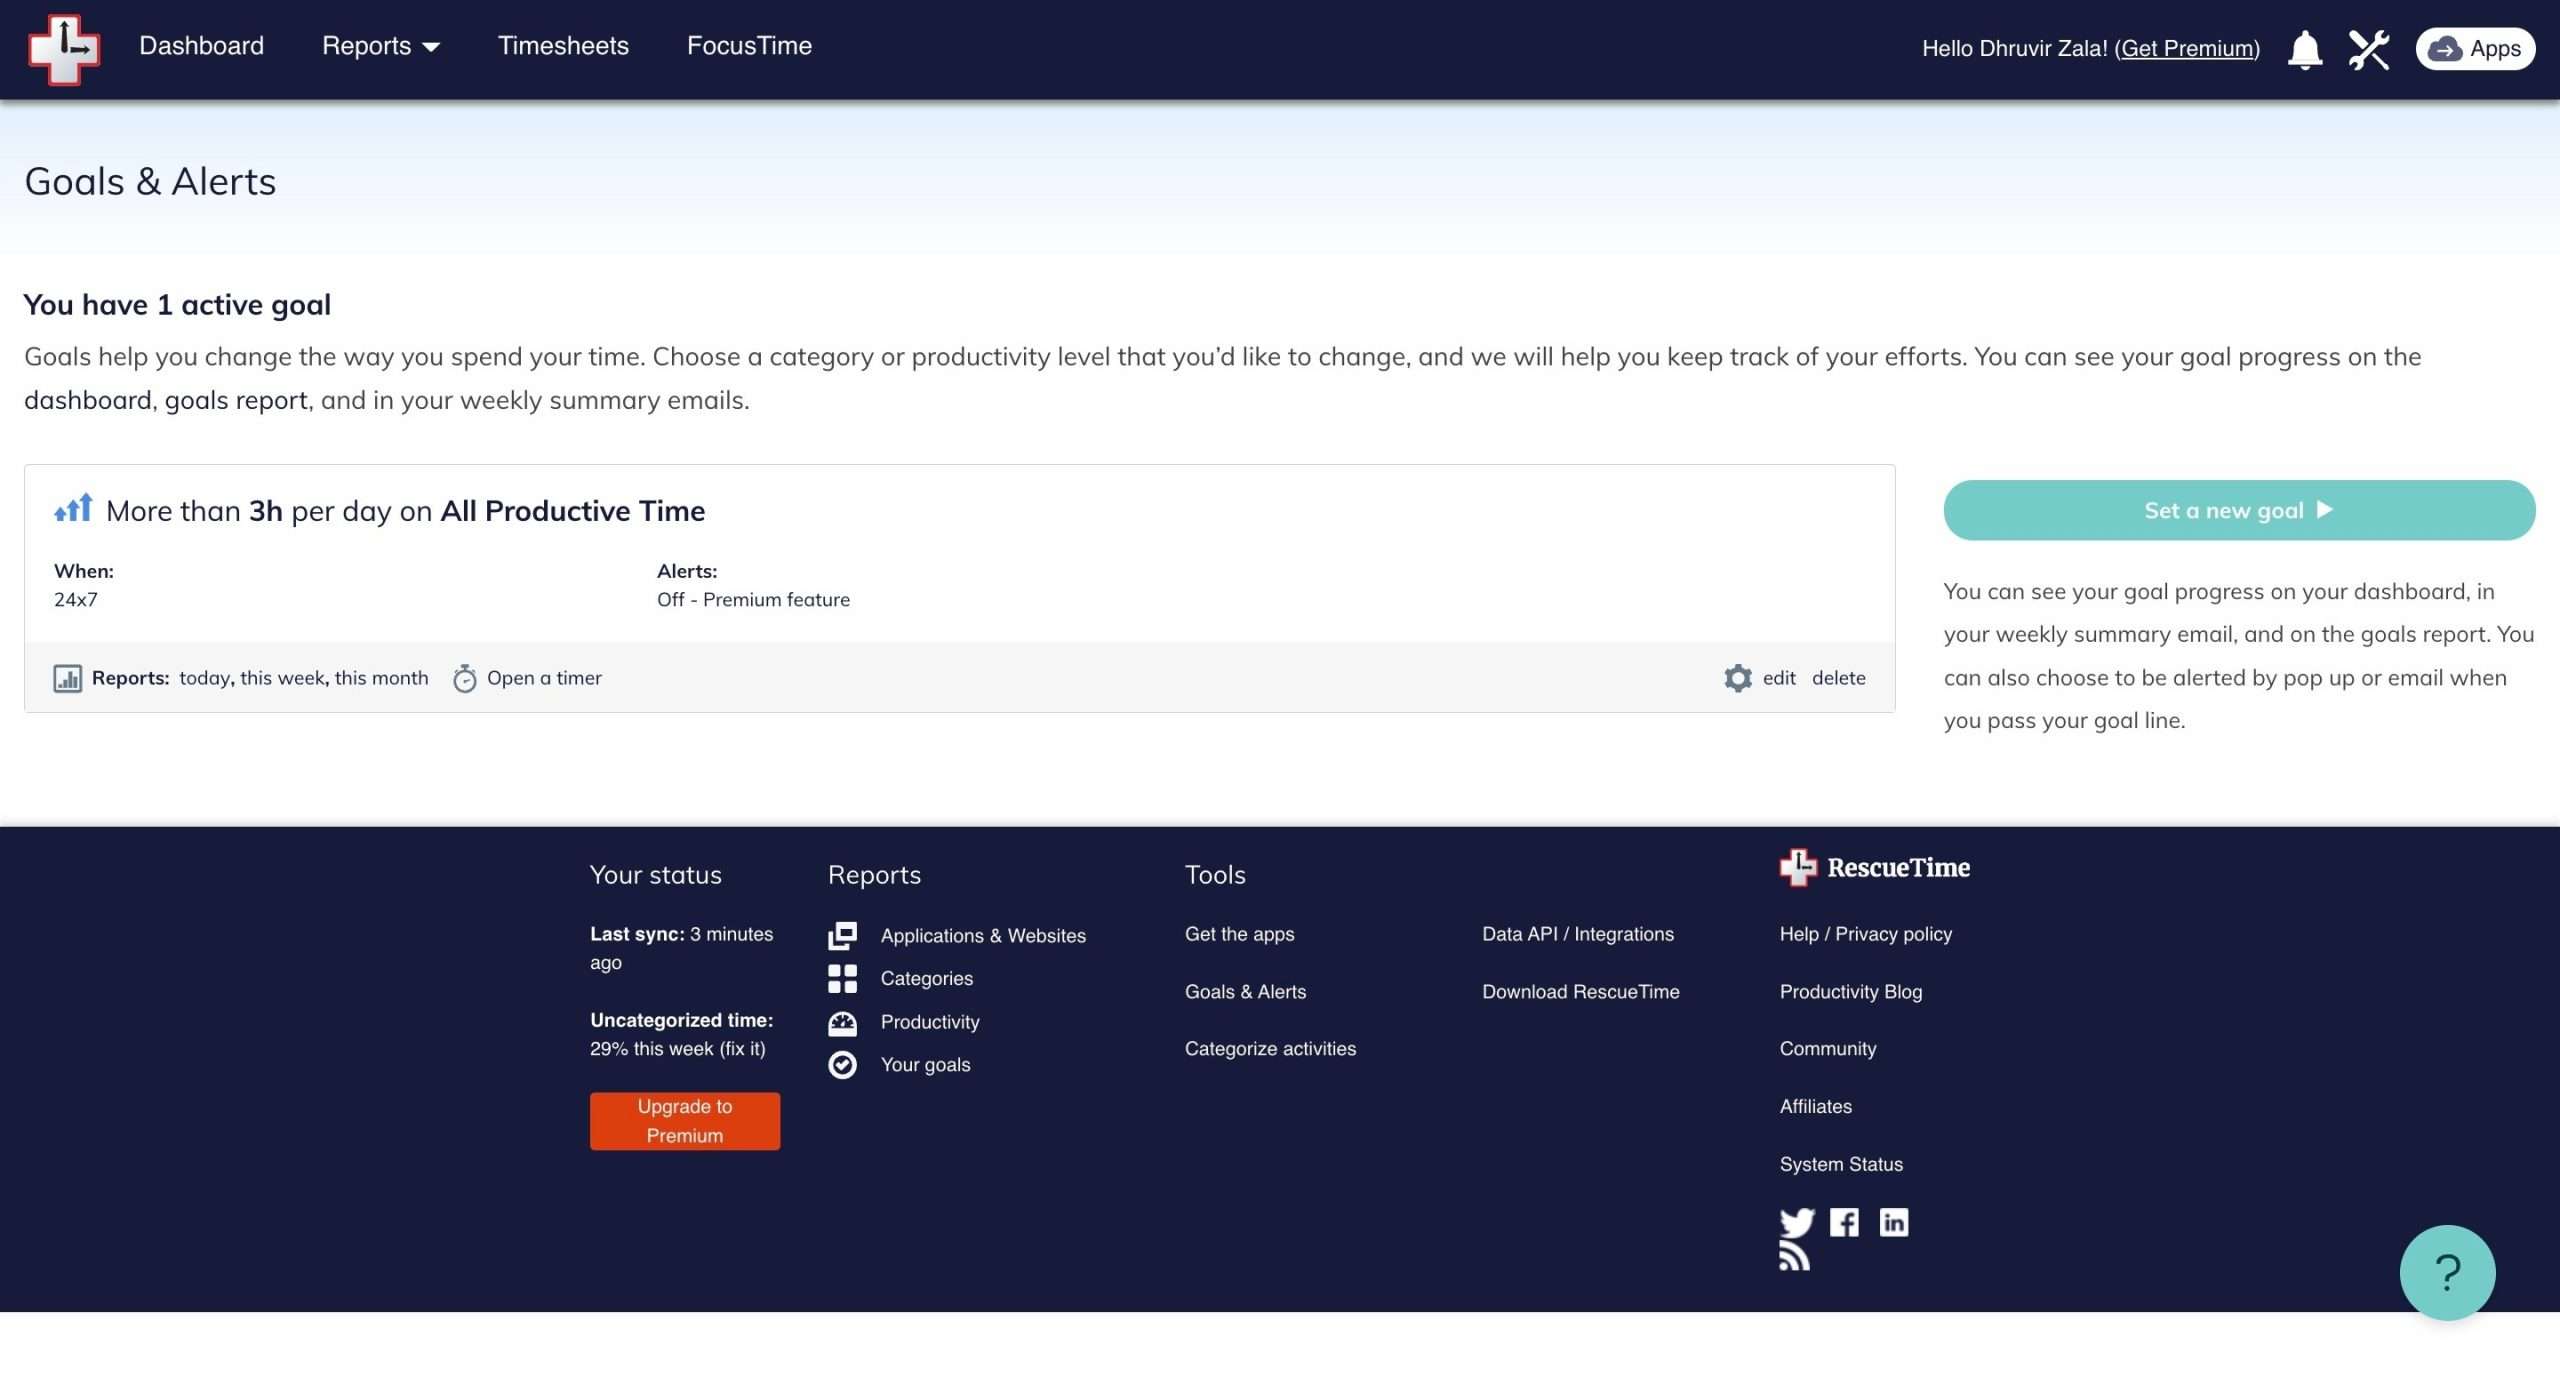Open Affiliates footer link
2560x1385 pixels.
[1815, 1107]
